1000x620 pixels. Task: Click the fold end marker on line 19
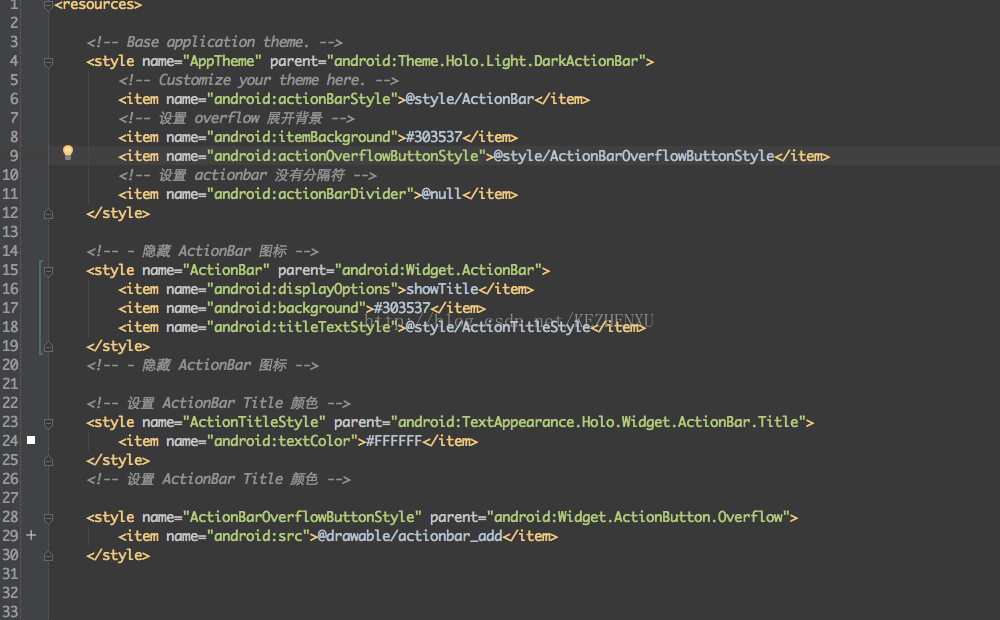pyautogui.click(x=48, y=347)
